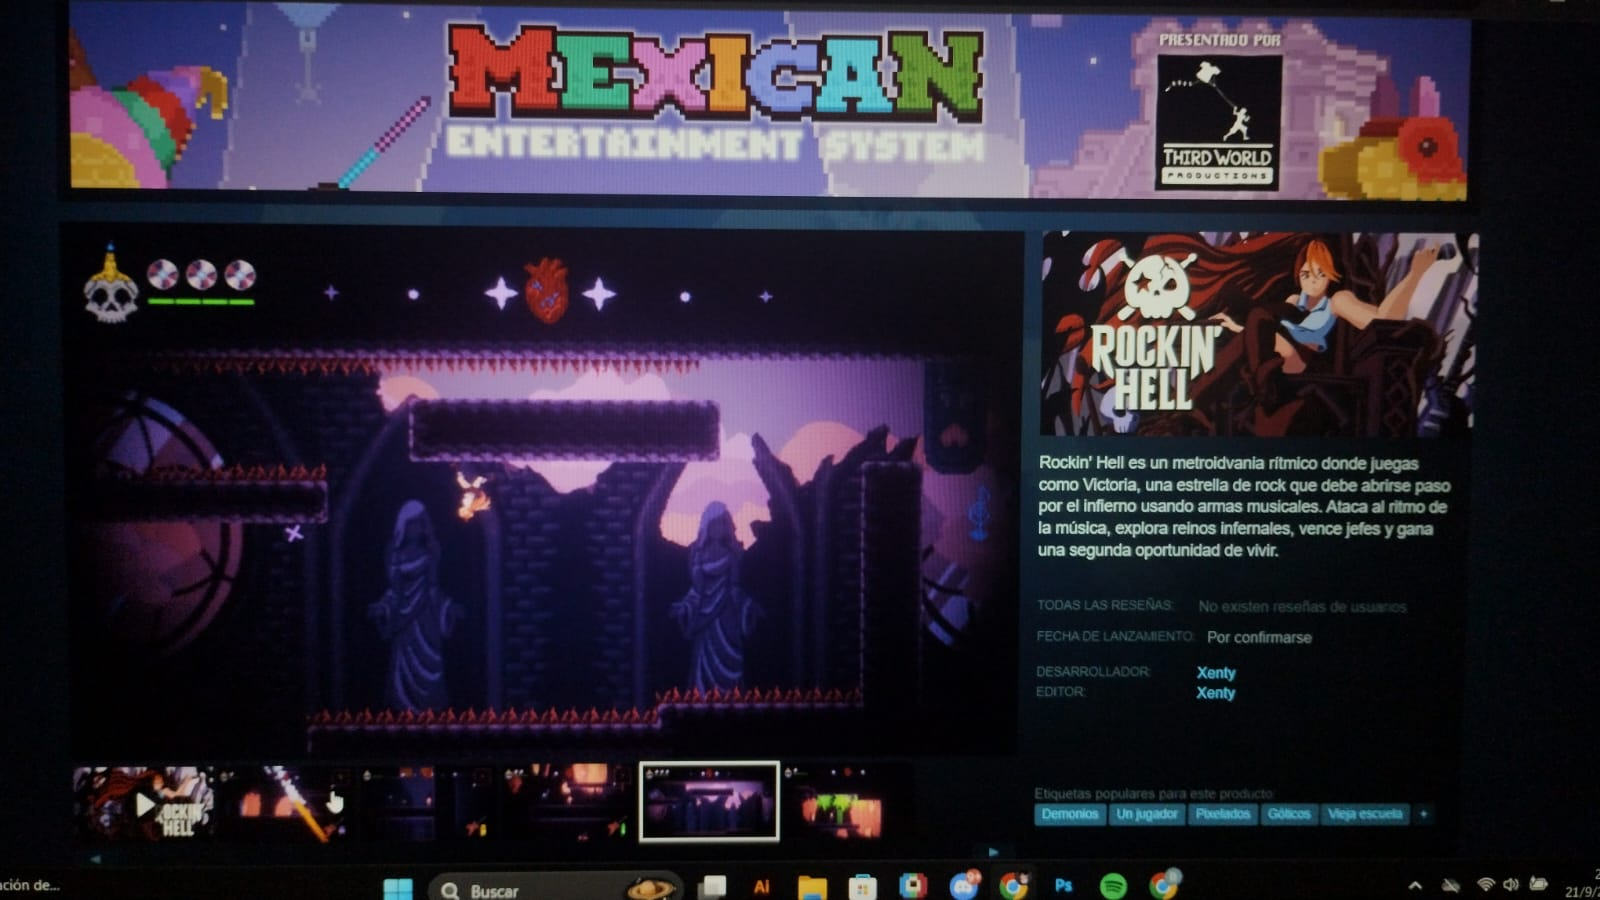
Task: Click the Góticos tag
Action: pos(1289,814)
